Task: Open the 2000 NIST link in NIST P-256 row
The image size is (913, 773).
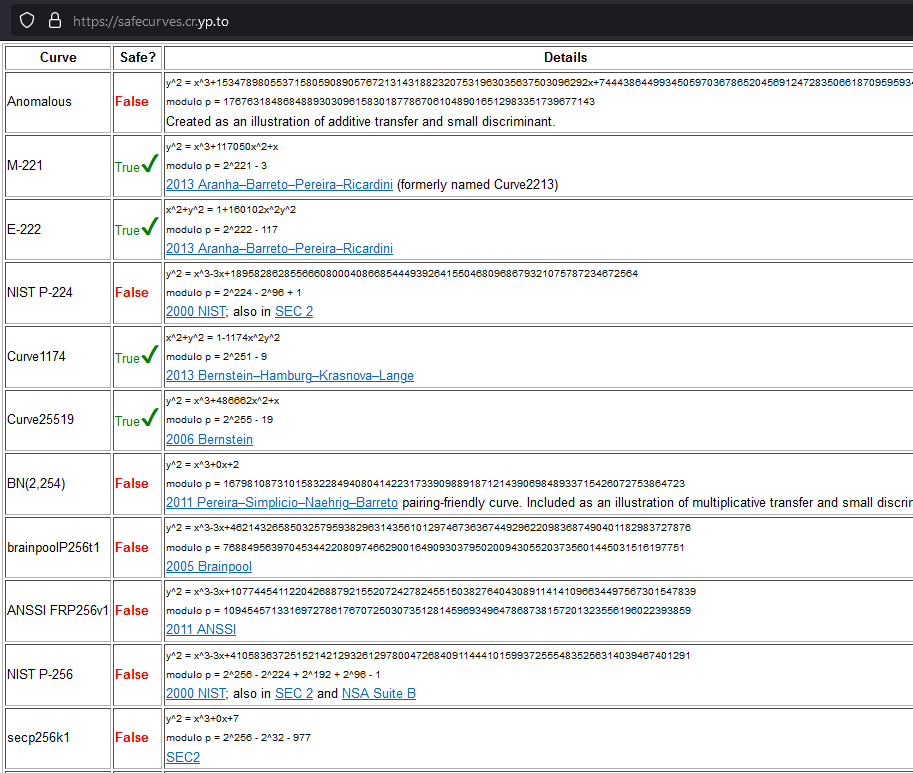Action: coord(196,693)
